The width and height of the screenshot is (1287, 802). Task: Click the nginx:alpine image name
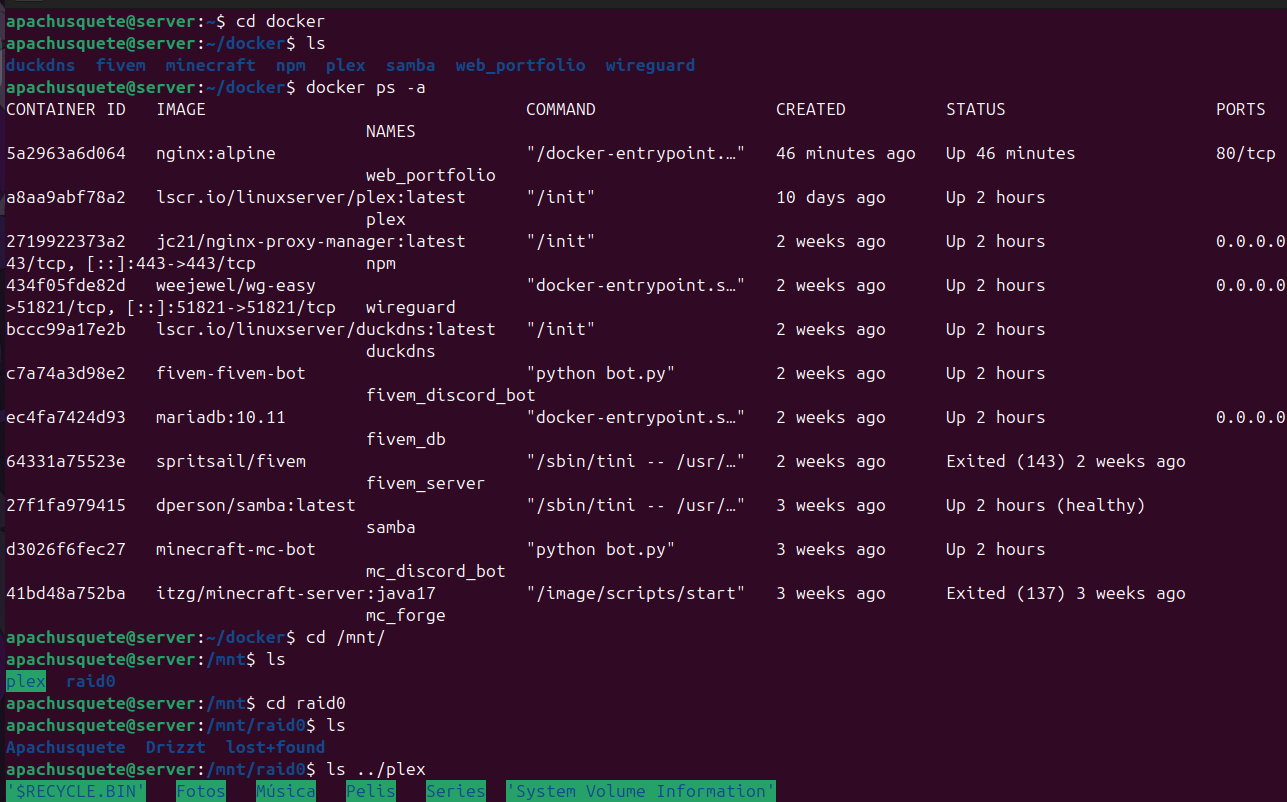point(215,153)
